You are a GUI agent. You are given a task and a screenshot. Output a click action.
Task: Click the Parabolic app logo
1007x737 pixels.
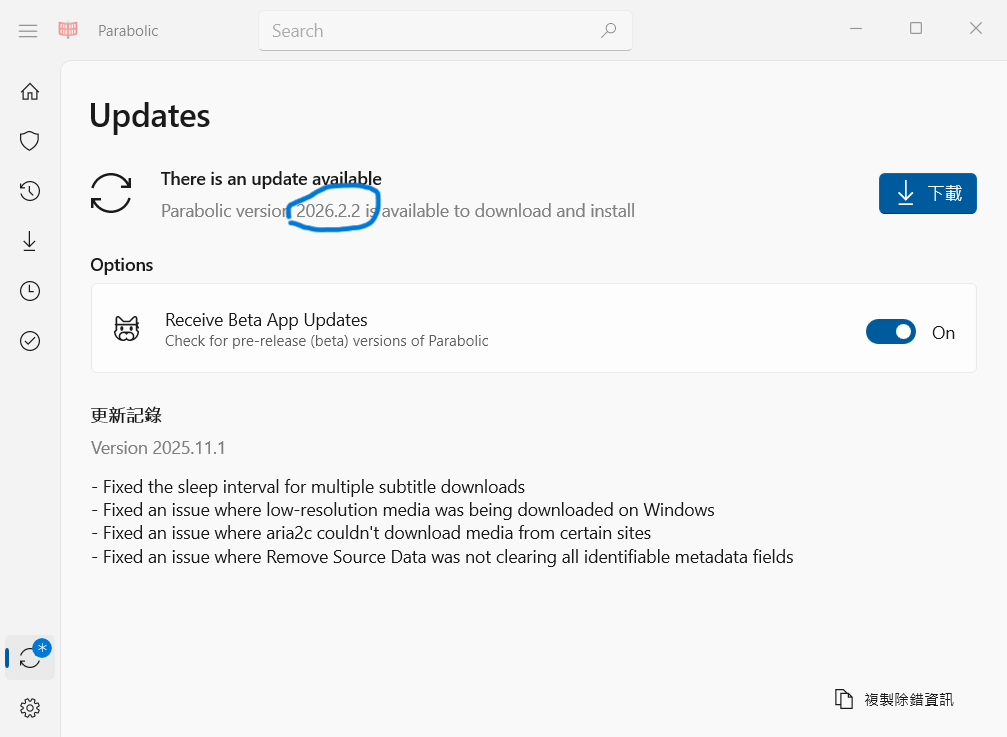coord(68,31)
